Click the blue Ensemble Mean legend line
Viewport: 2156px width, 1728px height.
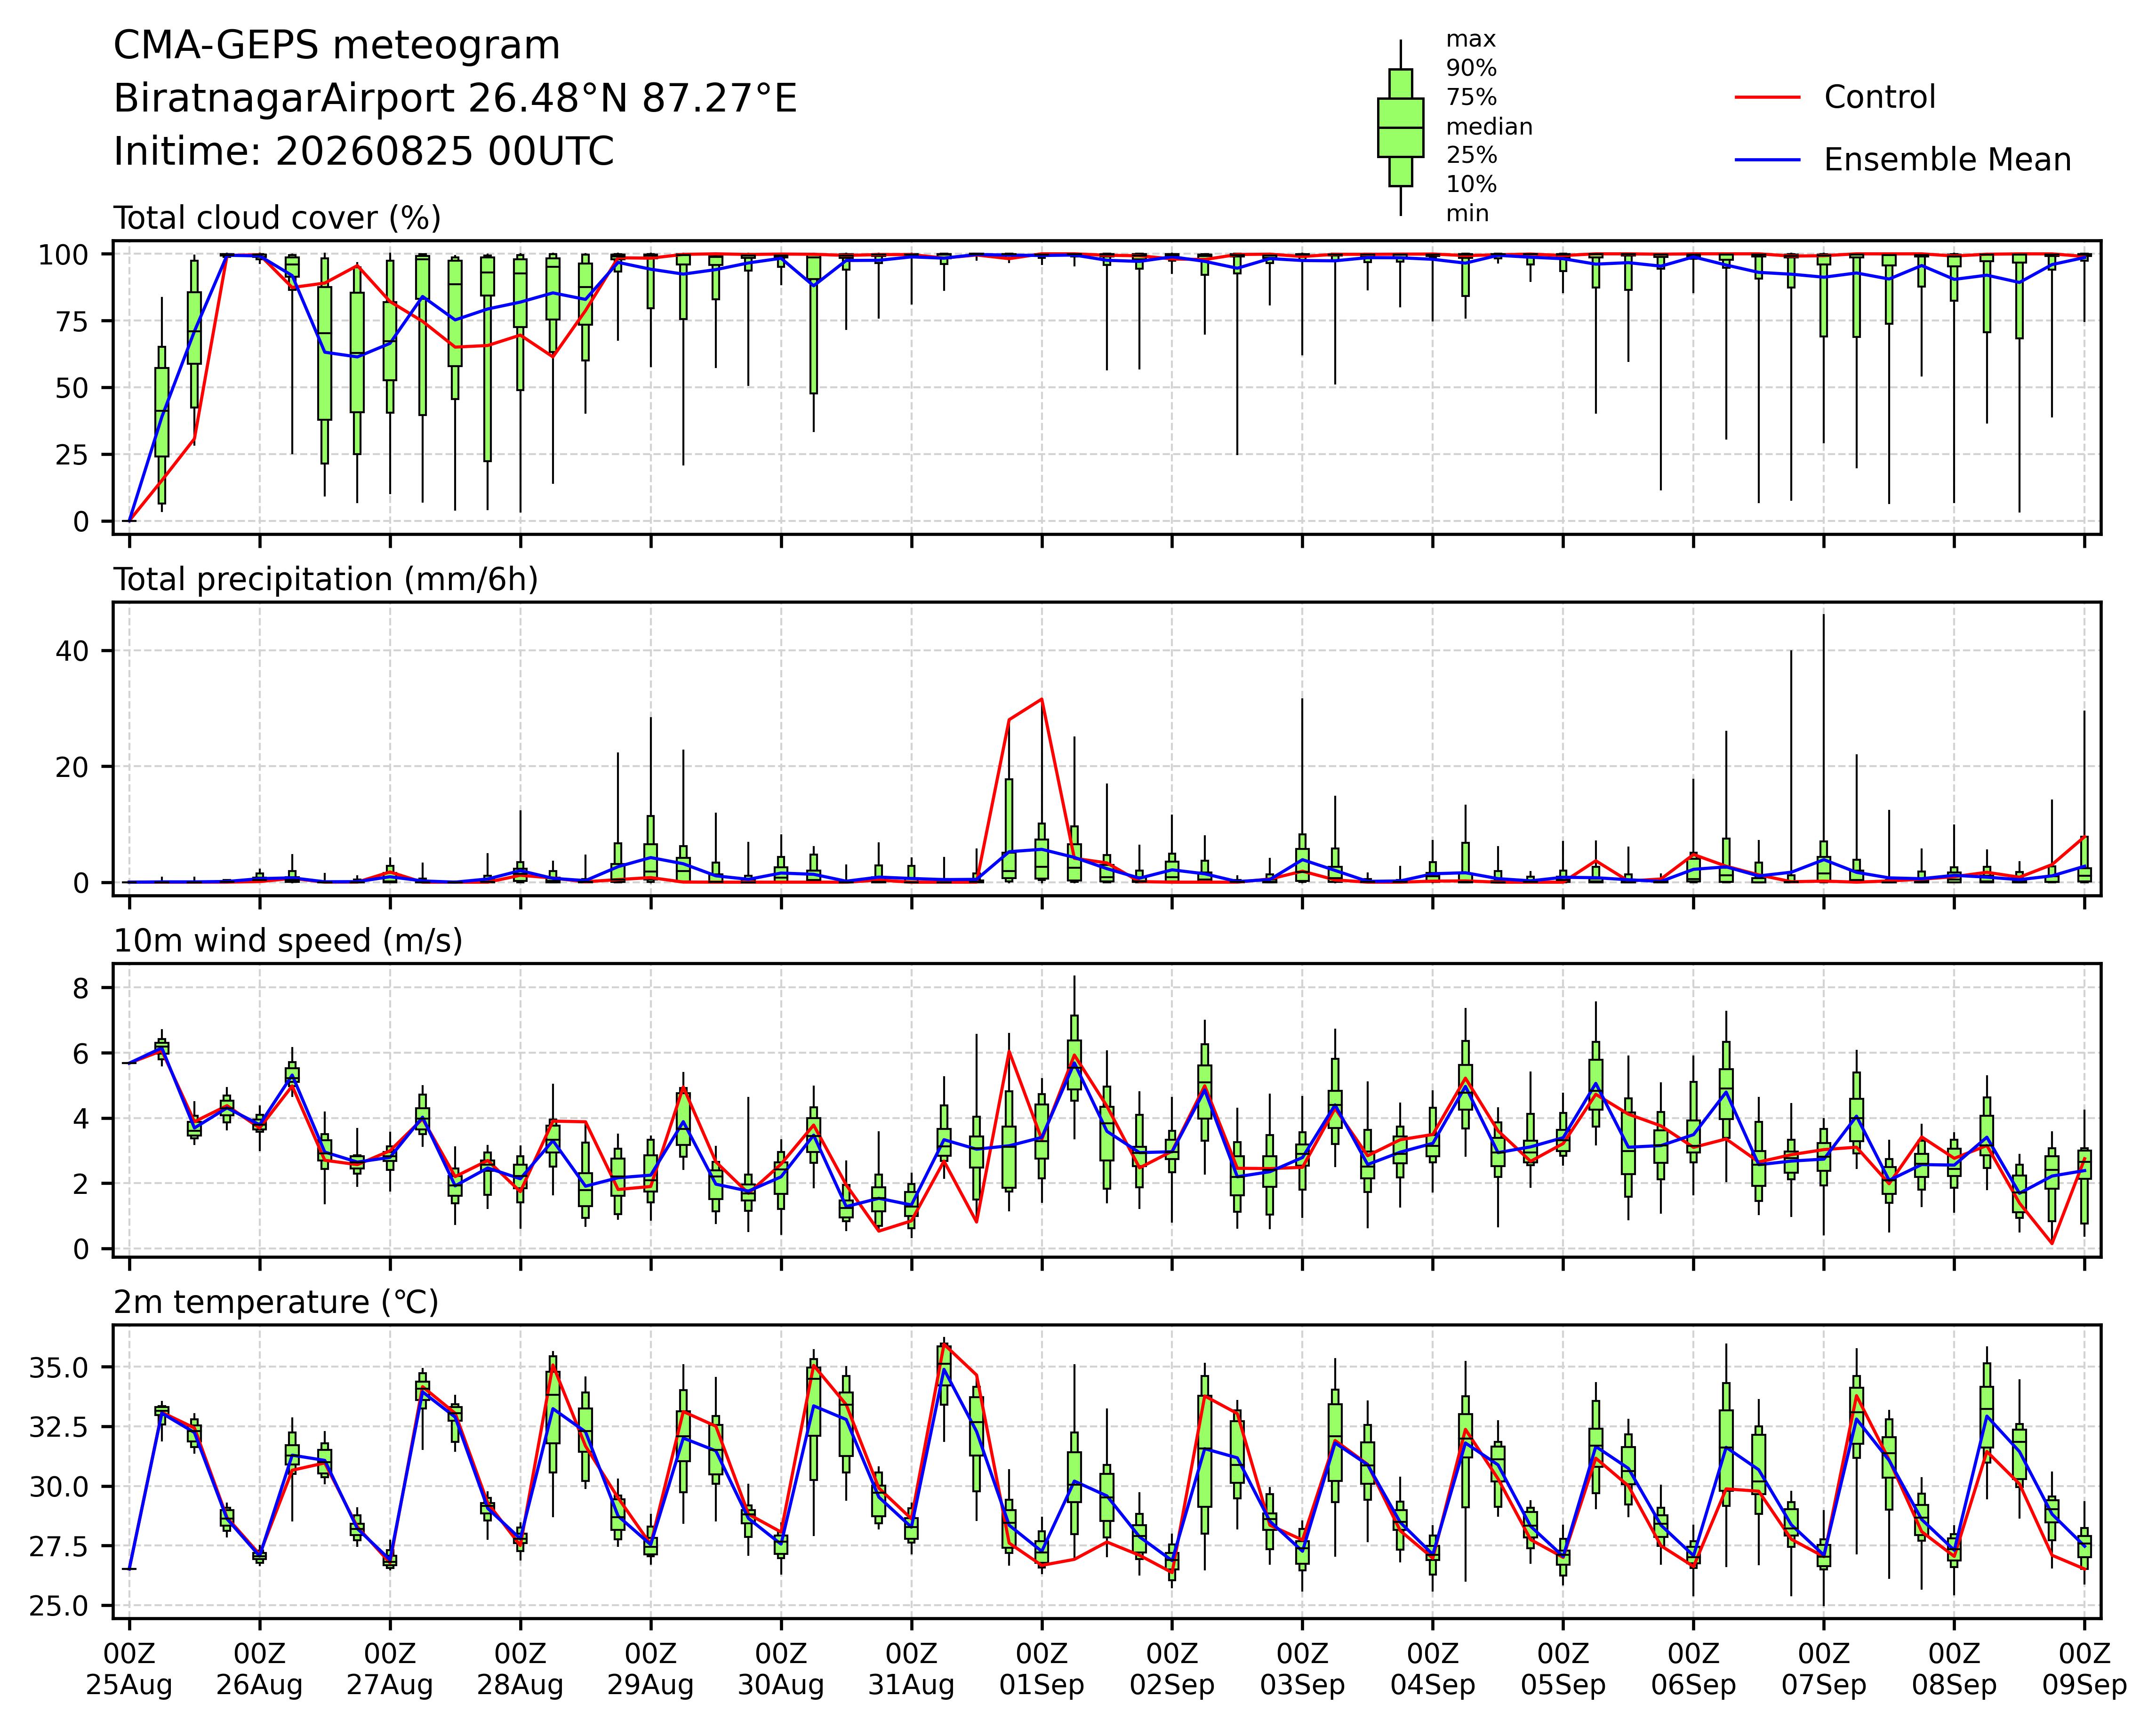pyautogui.click(x=1767, y=160)
